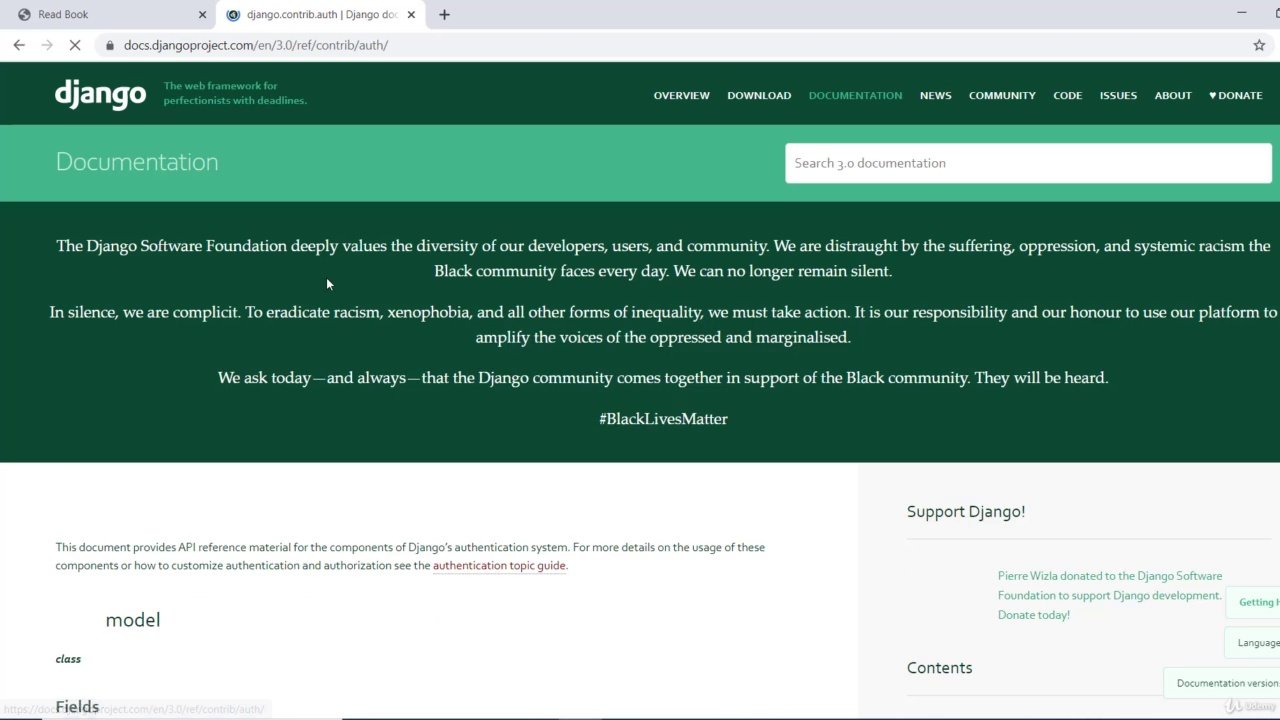The height and width of the screenshot is (720, 1280).
Task: Open the Download nav item
Action: coord(759,95)
